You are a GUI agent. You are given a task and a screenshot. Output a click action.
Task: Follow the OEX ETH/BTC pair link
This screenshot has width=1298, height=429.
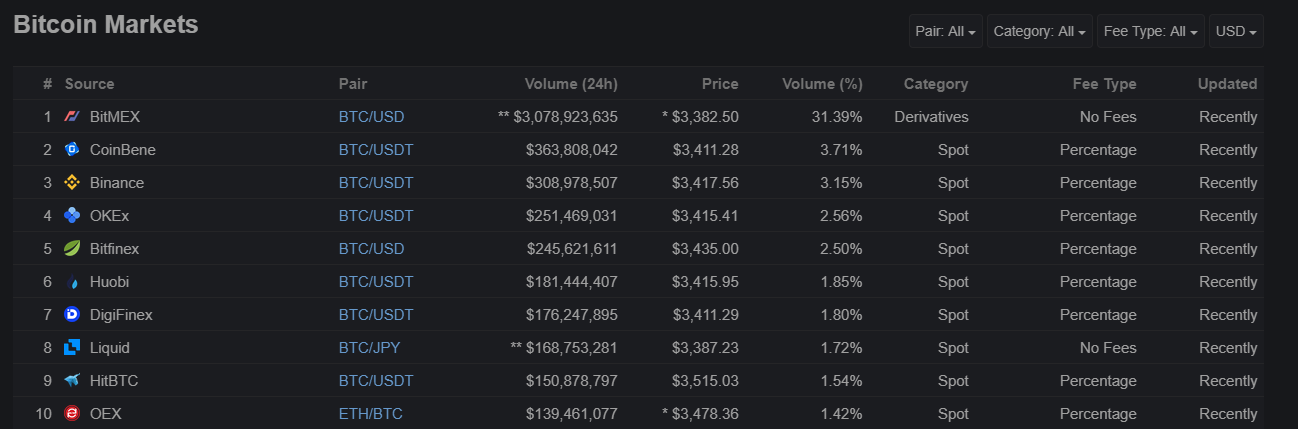pos(370,414)
